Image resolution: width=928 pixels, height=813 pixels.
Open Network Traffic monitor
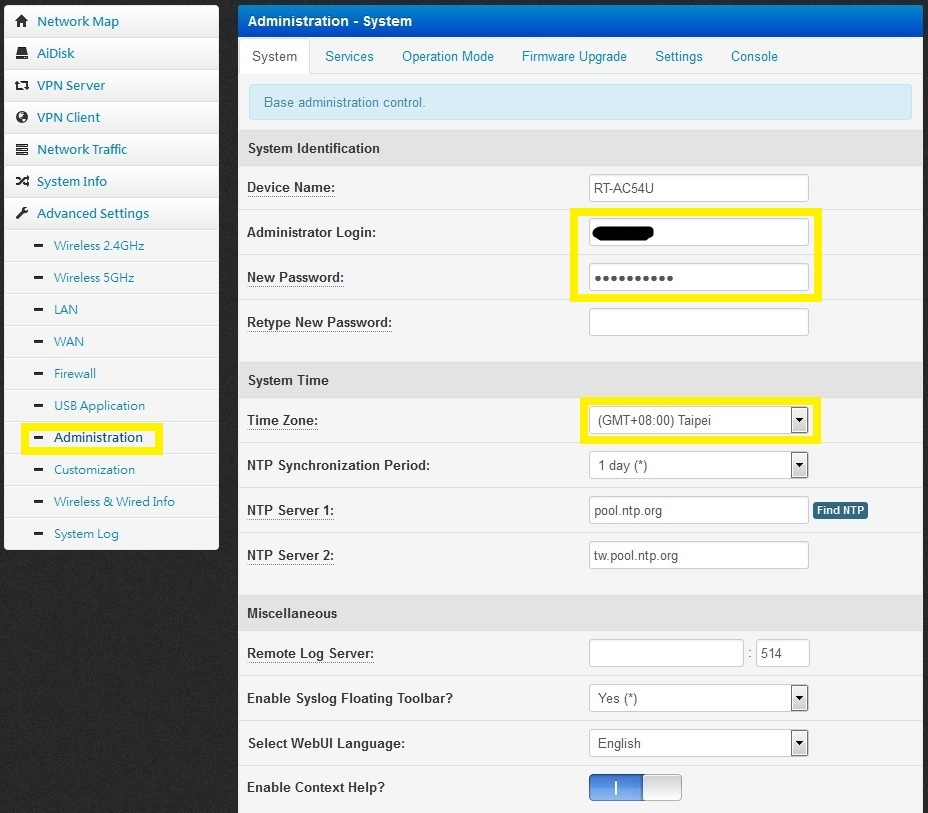click(82, 149)
